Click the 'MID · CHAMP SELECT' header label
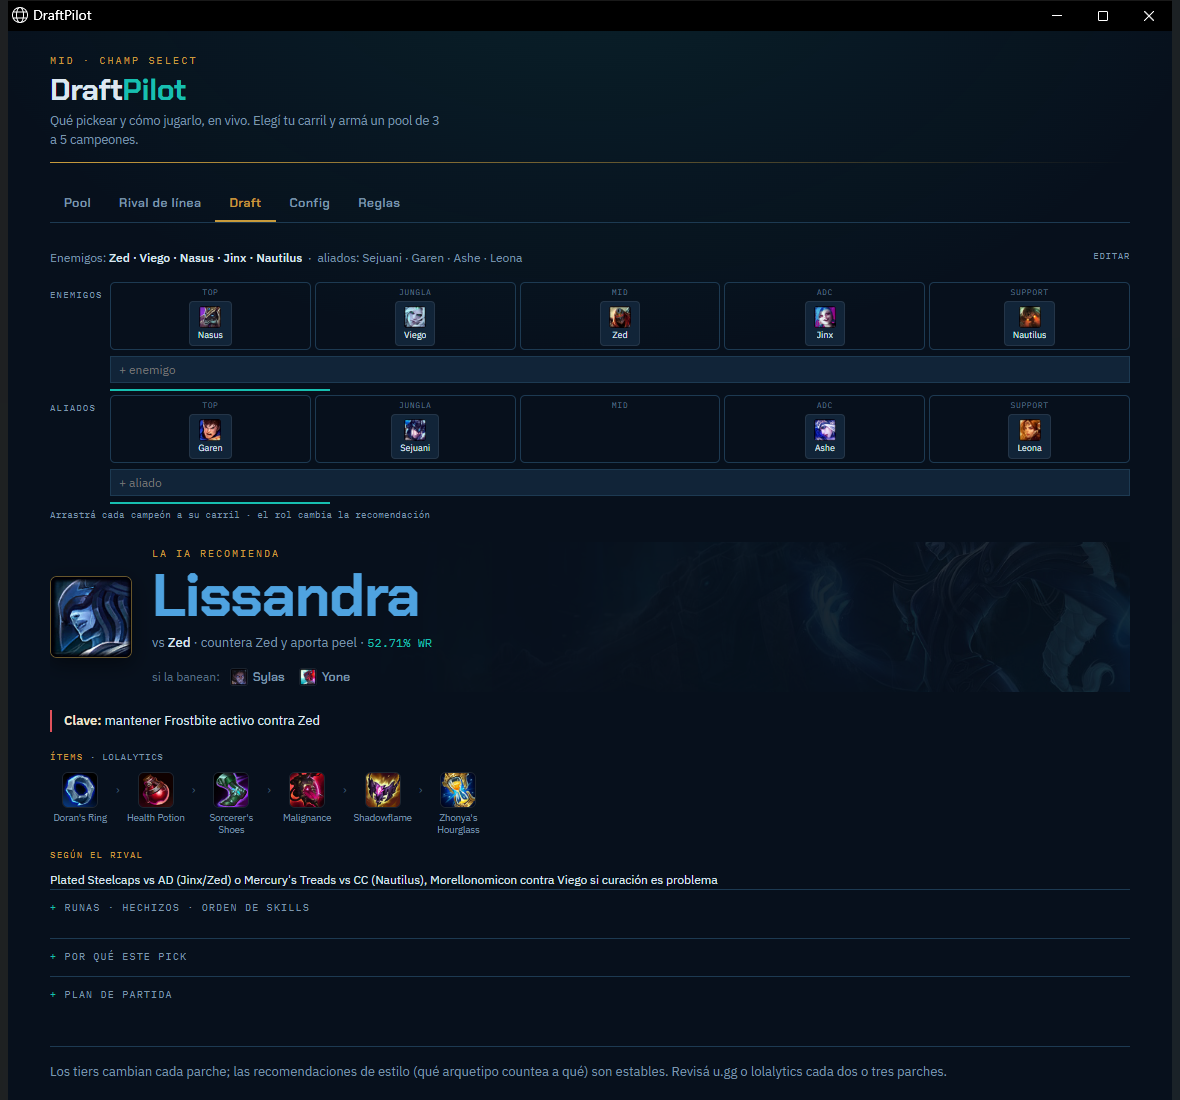This screenshot has height=1100, width=1180. (x=123, y=61)
